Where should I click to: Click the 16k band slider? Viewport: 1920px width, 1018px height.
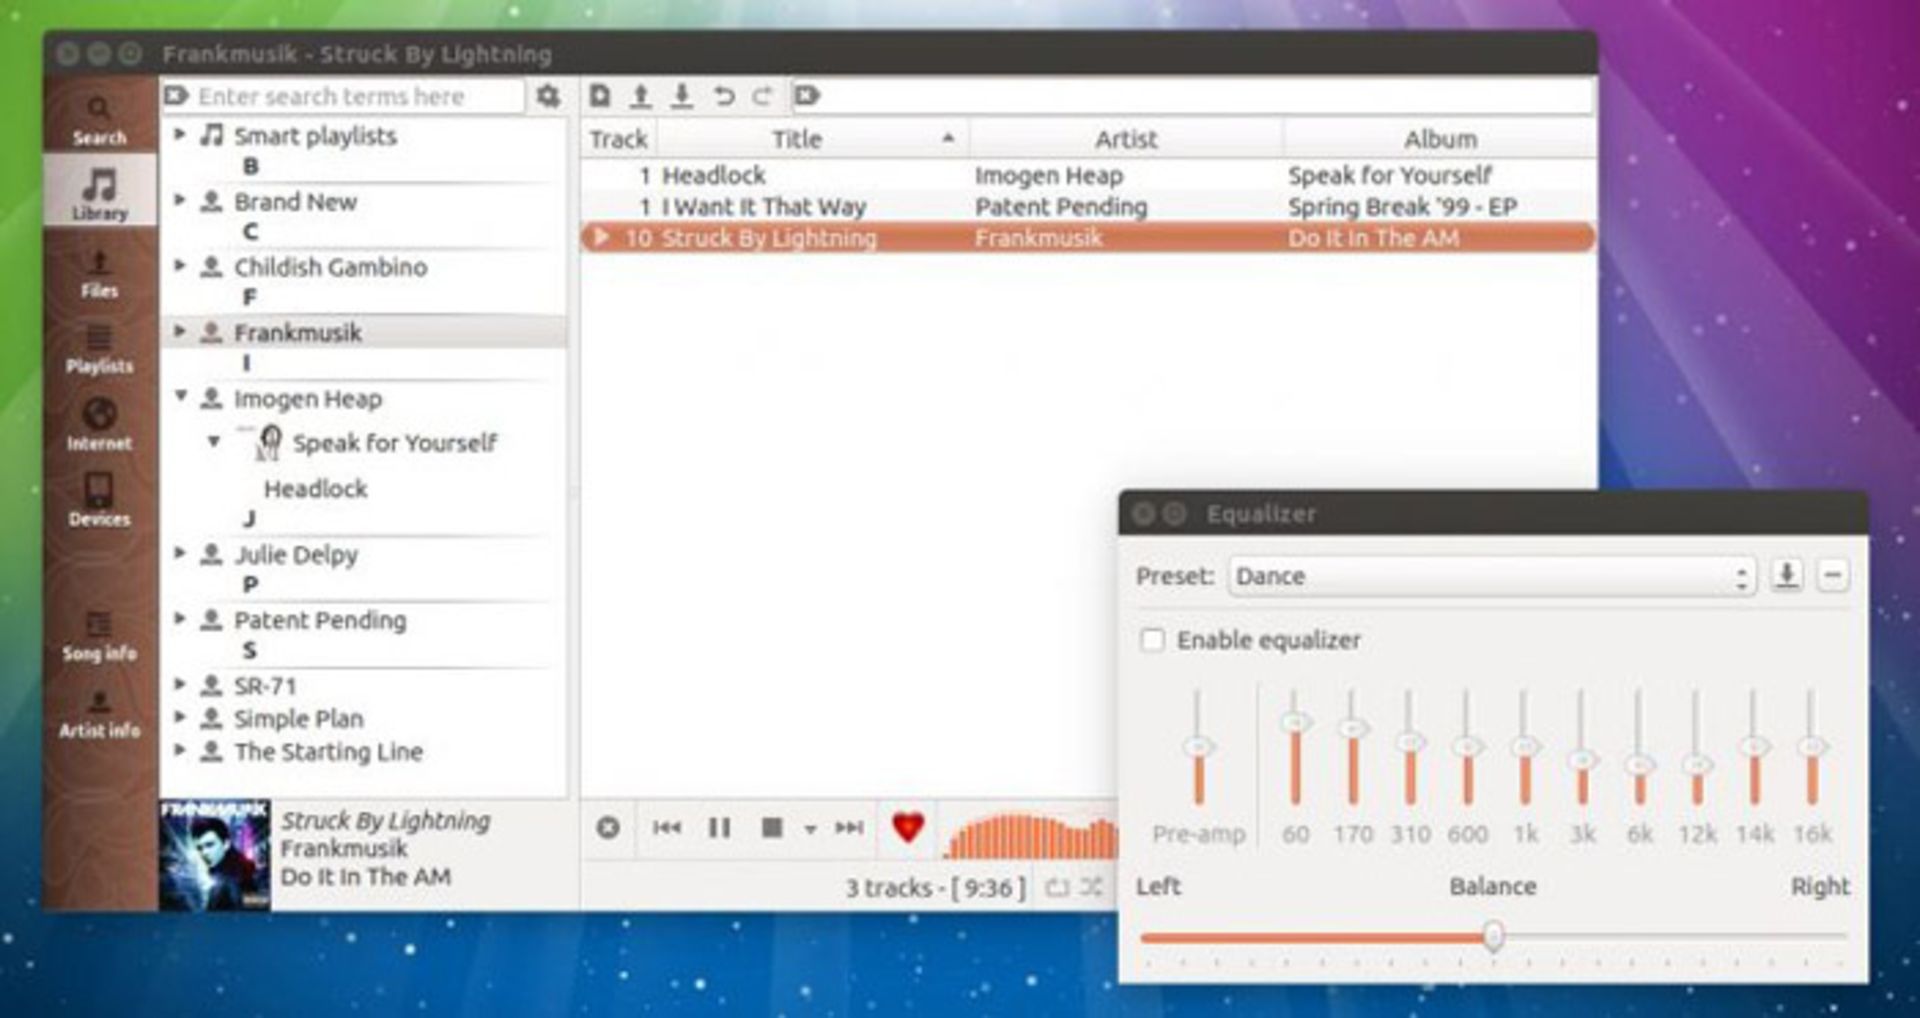1812,747
